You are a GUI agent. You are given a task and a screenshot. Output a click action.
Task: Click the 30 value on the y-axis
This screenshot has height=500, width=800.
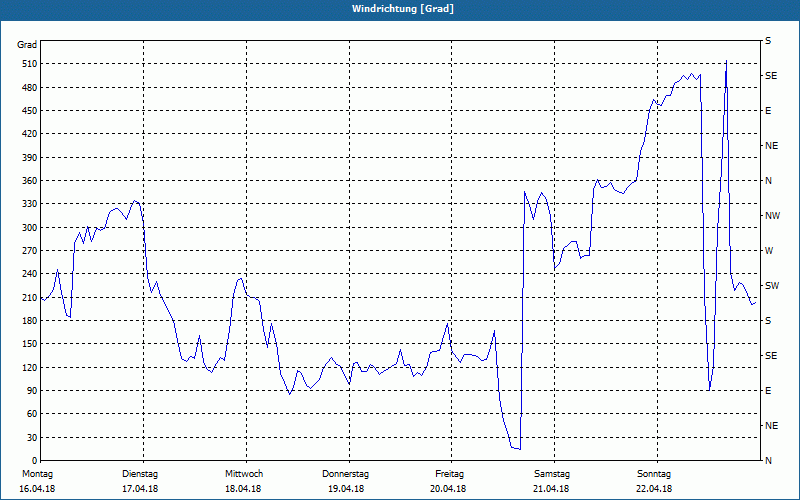click(x=32, y=437)
